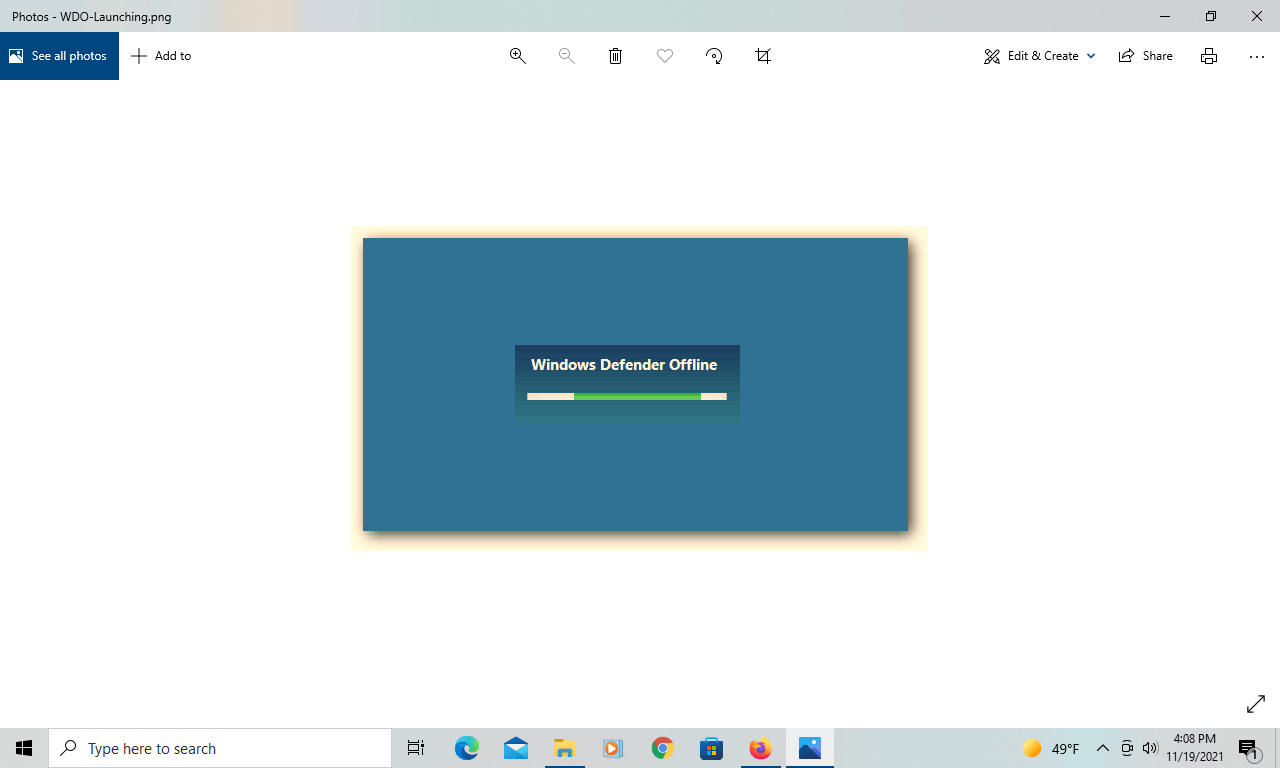Open the crop tool icon
The image size is (1280, 768).
click(763, 56)
